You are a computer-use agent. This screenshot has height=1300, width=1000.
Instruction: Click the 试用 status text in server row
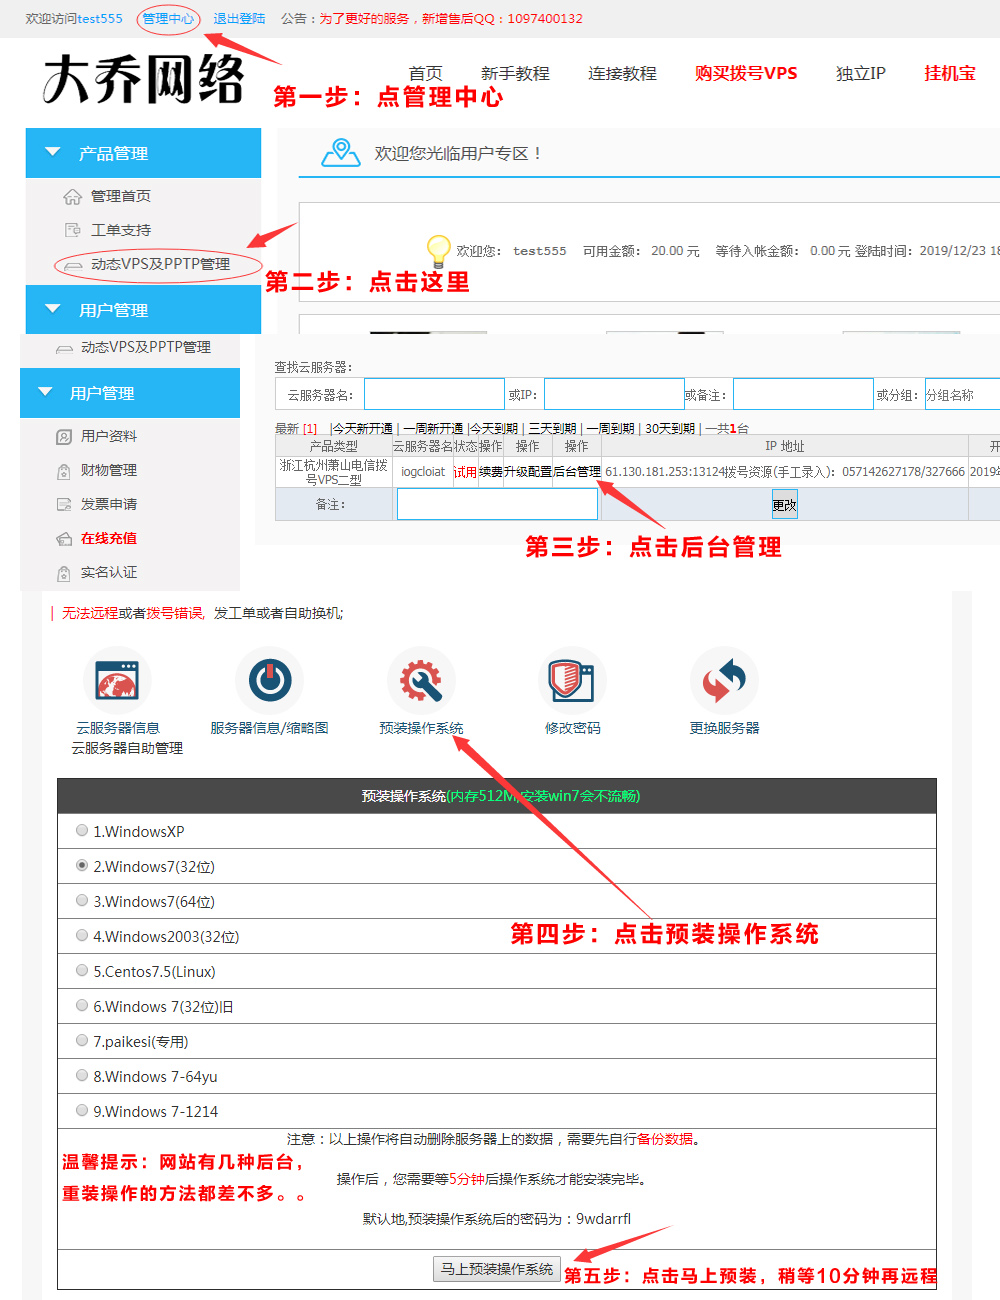(465, 472)
